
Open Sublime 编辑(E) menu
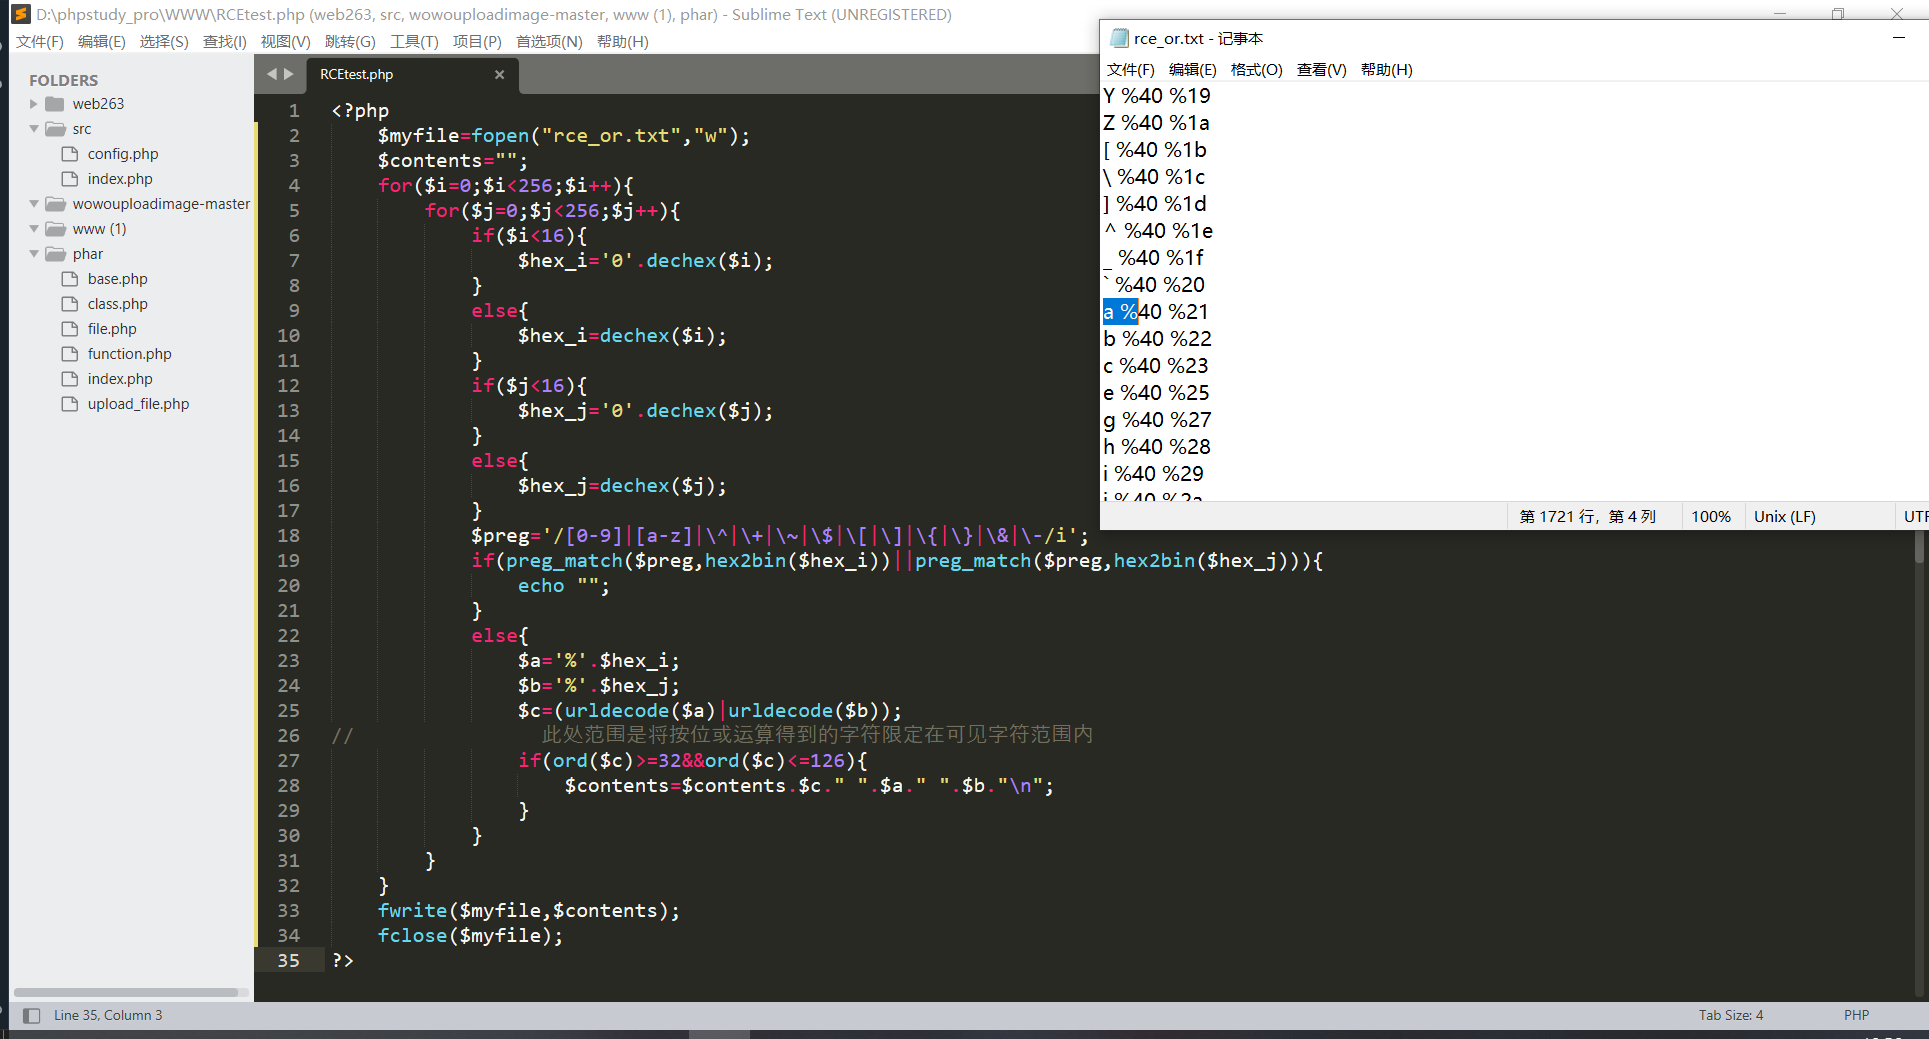(x=102, y=41)
